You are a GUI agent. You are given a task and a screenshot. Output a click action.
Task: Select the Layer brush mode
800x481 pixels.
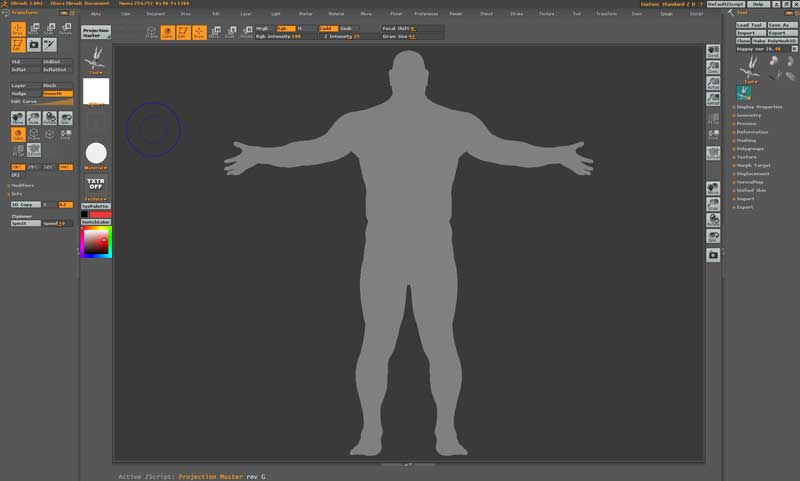tap(26, 86)
